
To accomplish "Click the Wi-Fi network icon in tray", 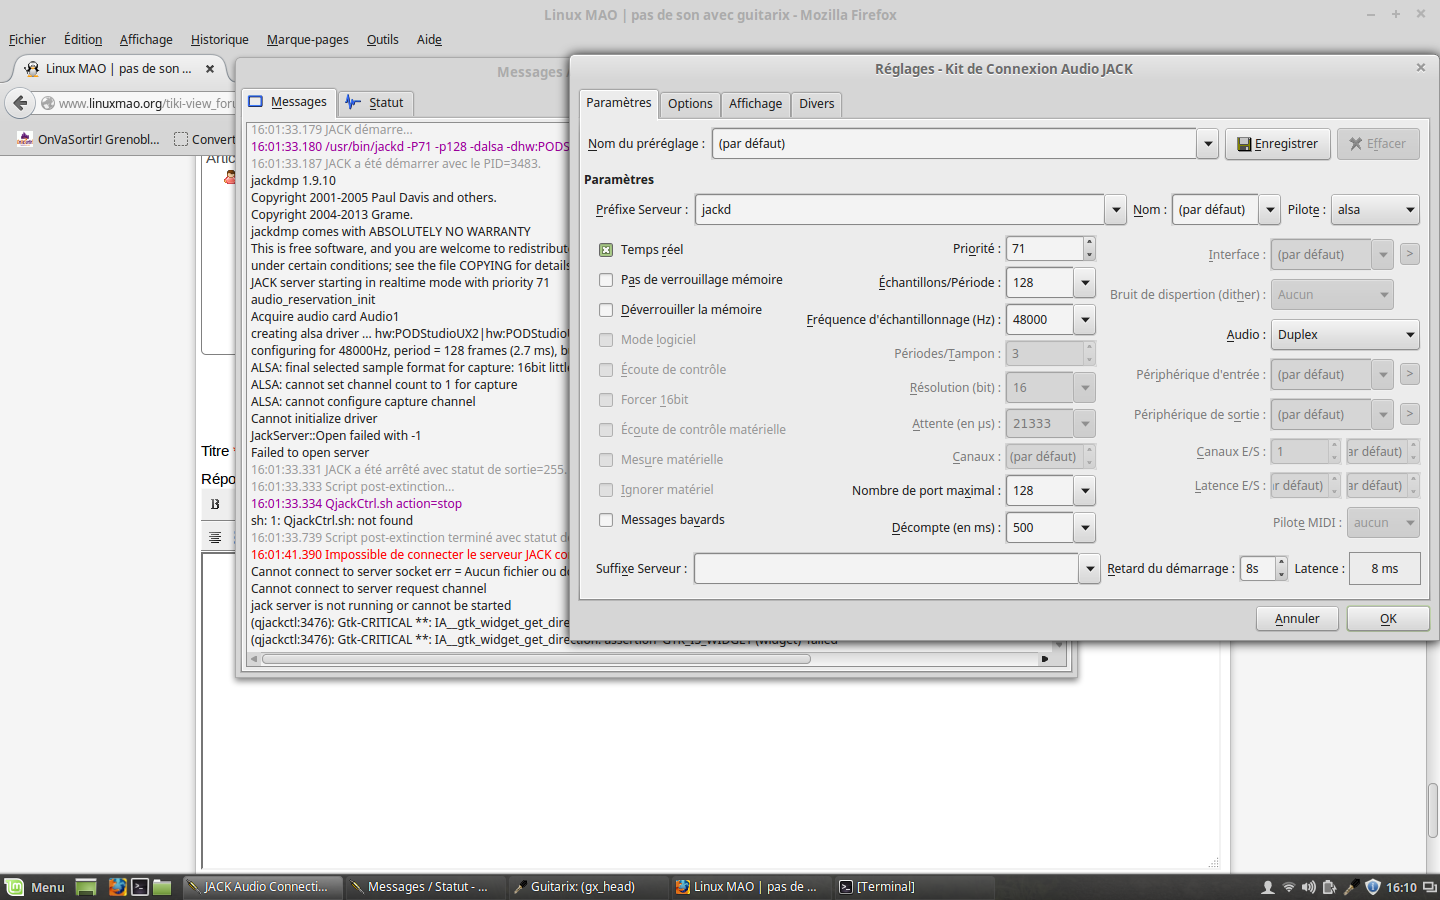I will pos(1289,887).
